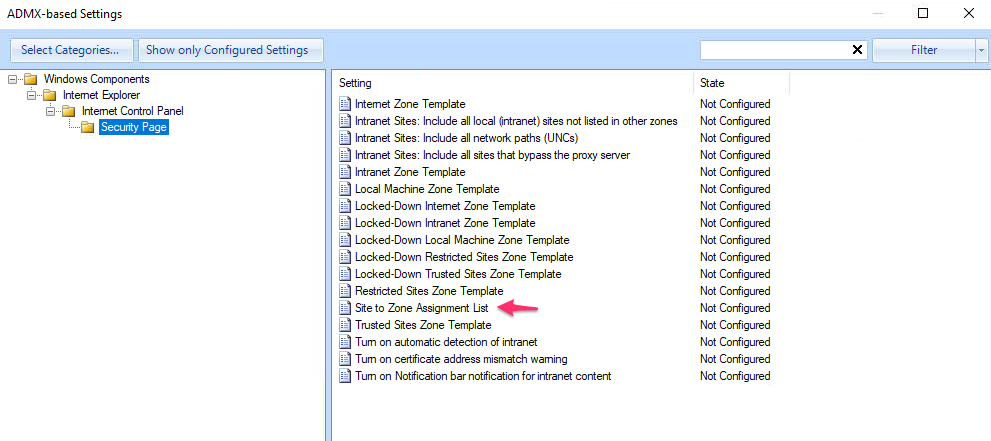Select Internet Zone Template setting text
Image resolution: width=991 pixels, height=441 pixels.
[410, 104]
